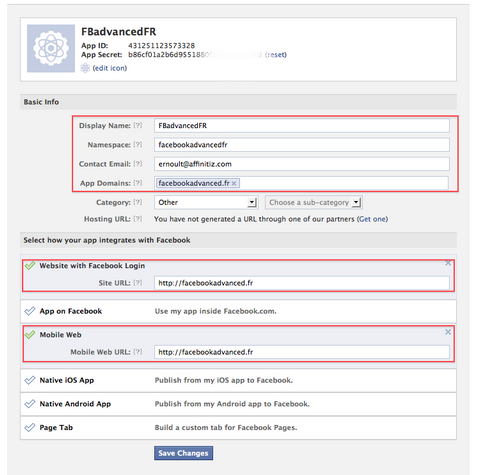Click the Basic Info section header
480x475 pixels.
[x=238, y=102]
